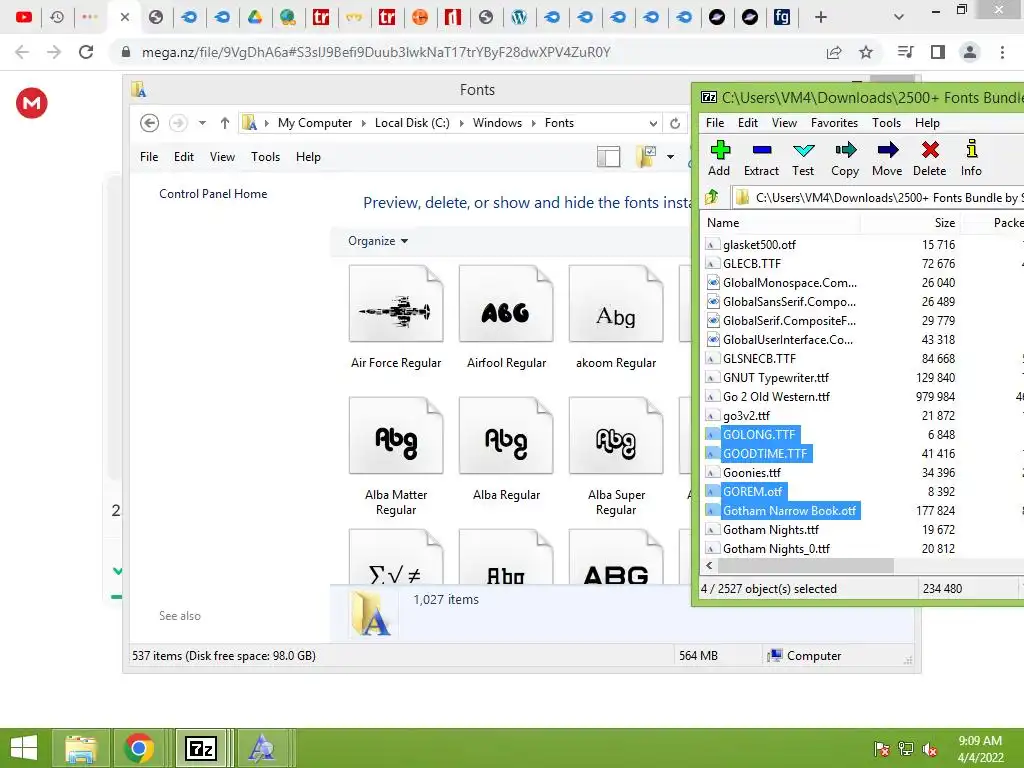The width and height of the screenshot is (1024, 768).
Task: Click the muted volume tray icon
Action: [930, 749]
